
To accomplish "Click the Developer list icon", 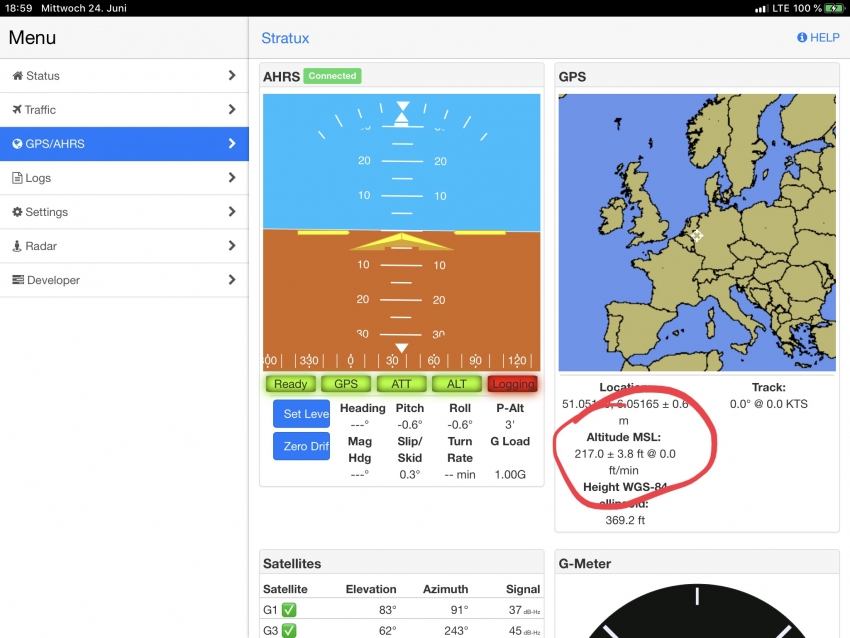I will 18,280.
